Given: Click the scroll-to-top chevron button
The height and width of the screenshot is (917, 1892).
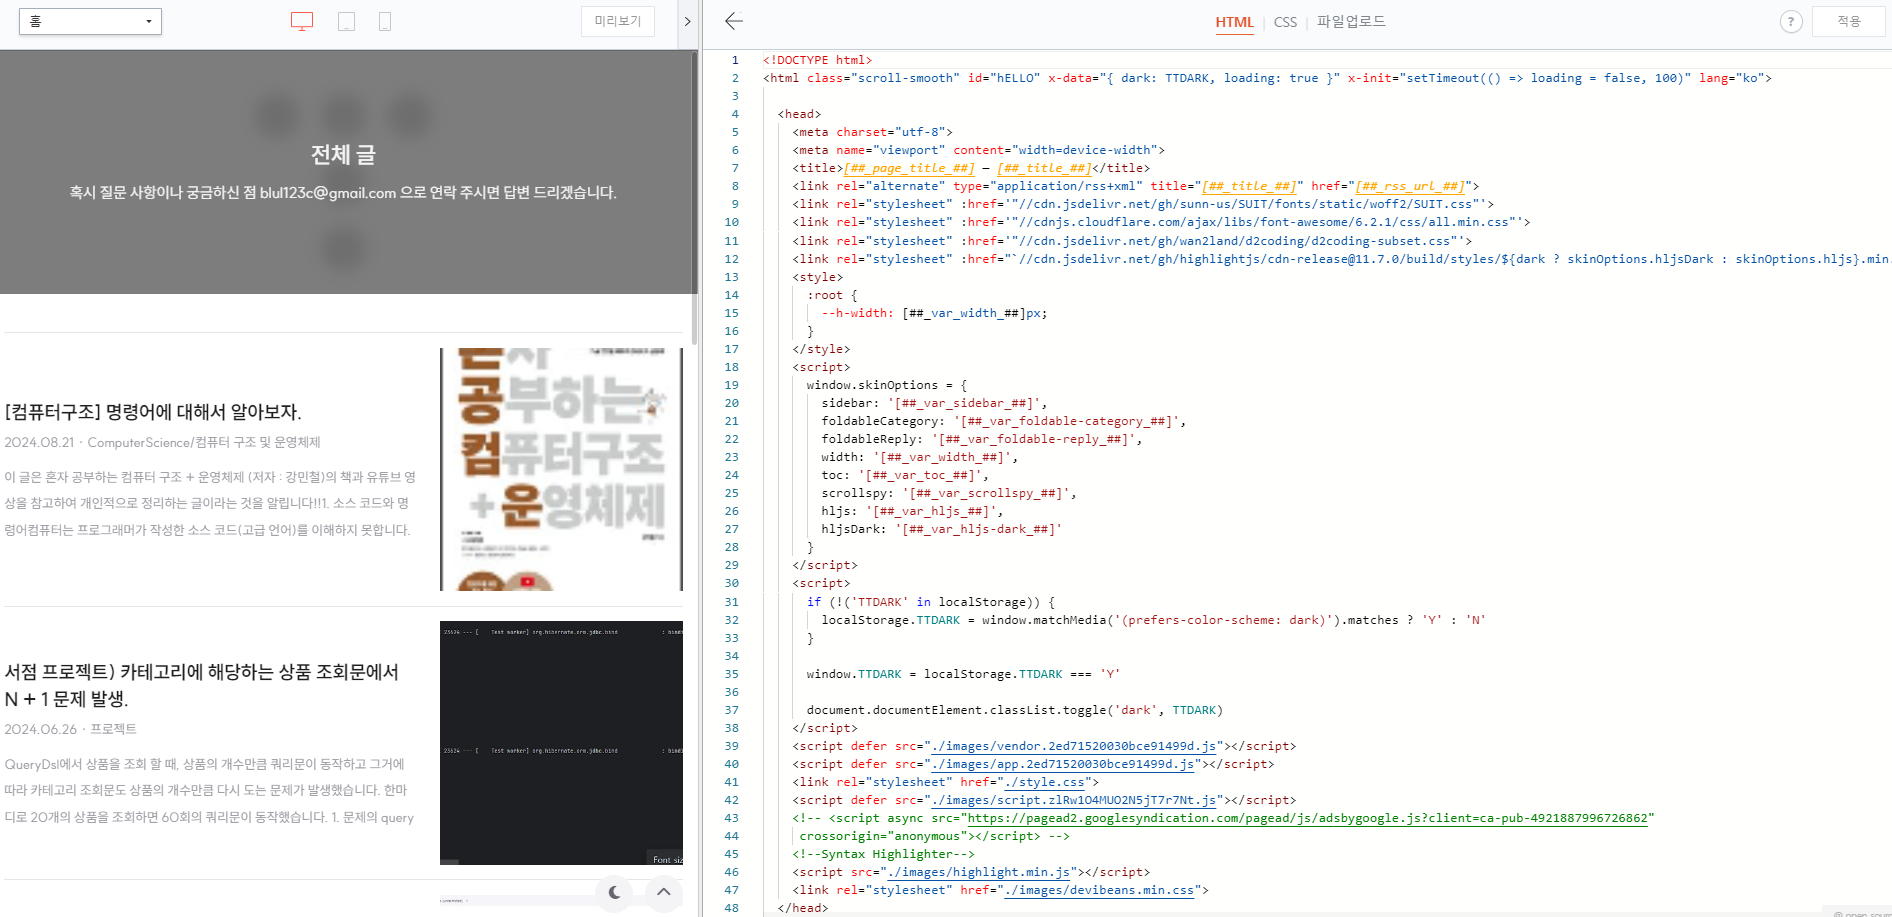Looking at the screenshot, I should pos(664,892).
